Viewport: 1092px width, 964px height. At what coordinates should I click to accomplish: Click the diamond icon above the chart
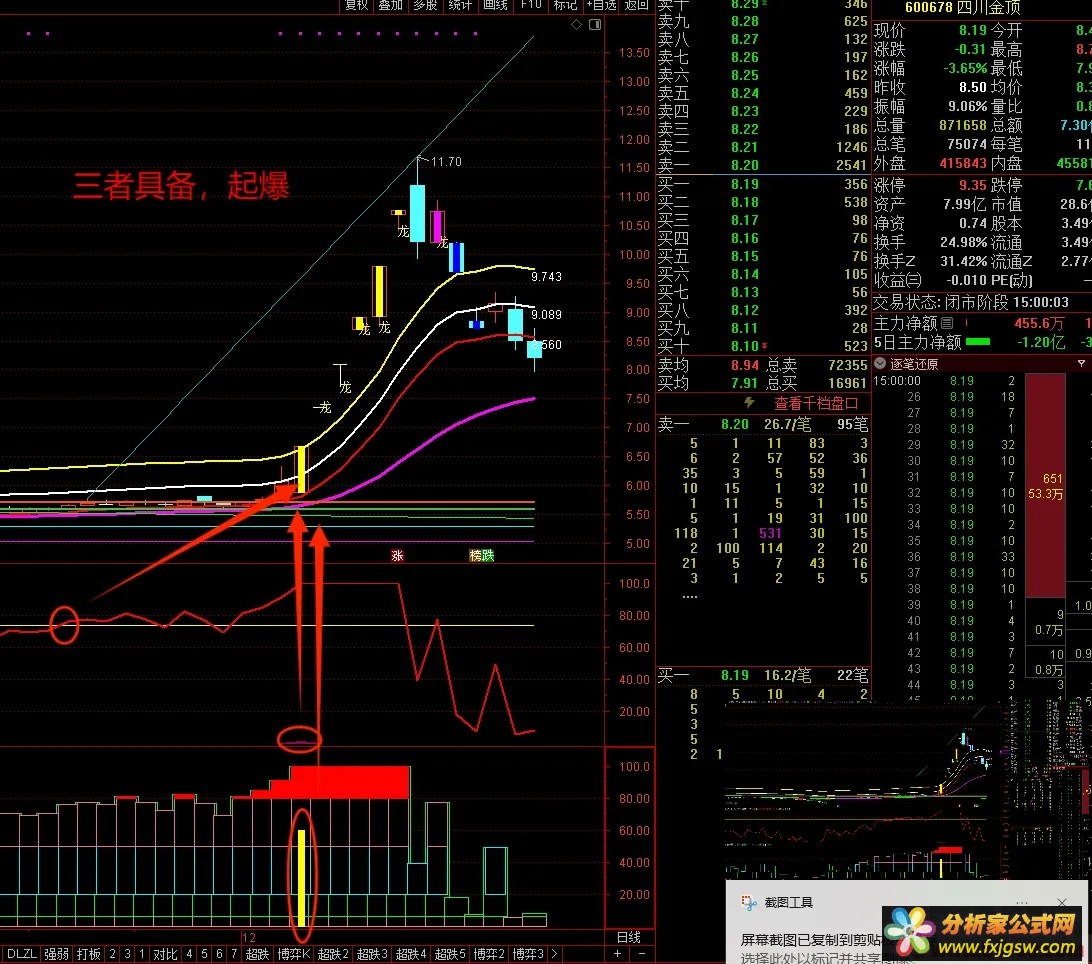pos(577,24)
